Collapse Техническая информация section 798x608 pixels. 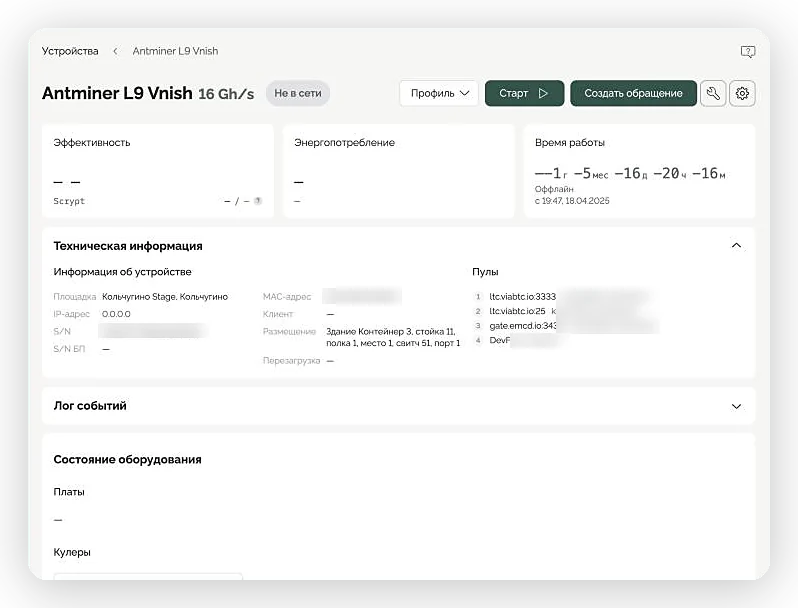click(x=736, y=246)
